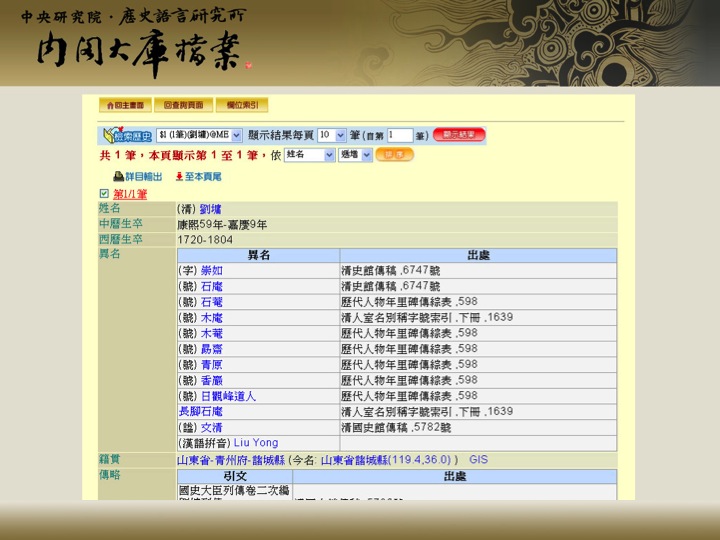Image resolution: width=720 pixels, height=540 pixels.
Task: Open the 第1/1筆 record link
Action: [130, 194]
